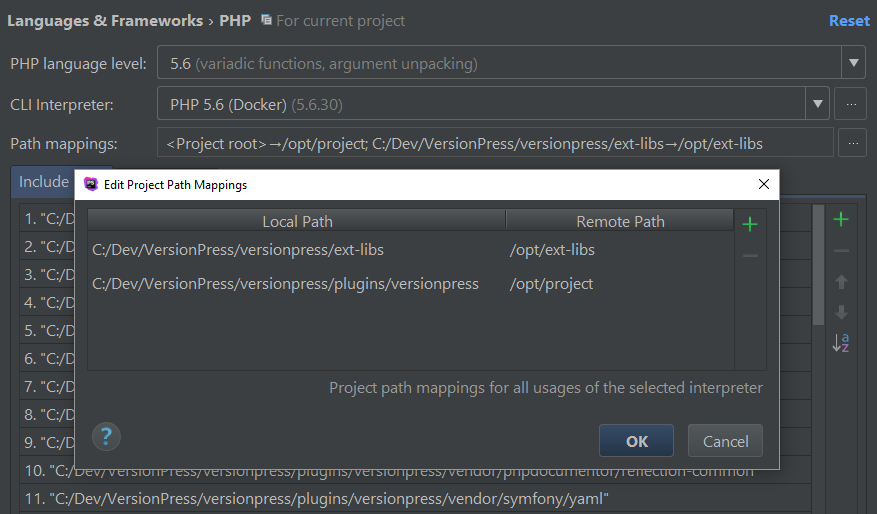Click the Languages & Frameworks breadcrumb

click(x=105, y=21)
